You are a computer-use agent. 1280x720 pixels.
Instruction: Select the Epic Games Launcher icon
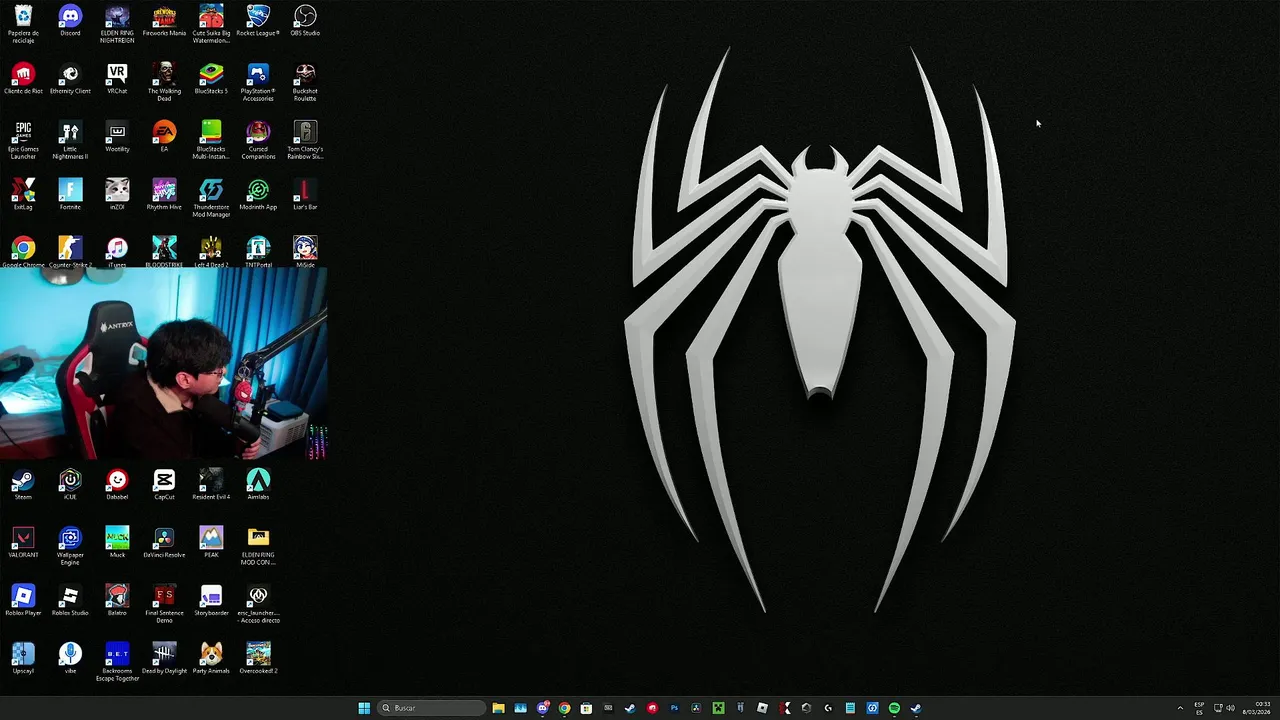[23, 140]
